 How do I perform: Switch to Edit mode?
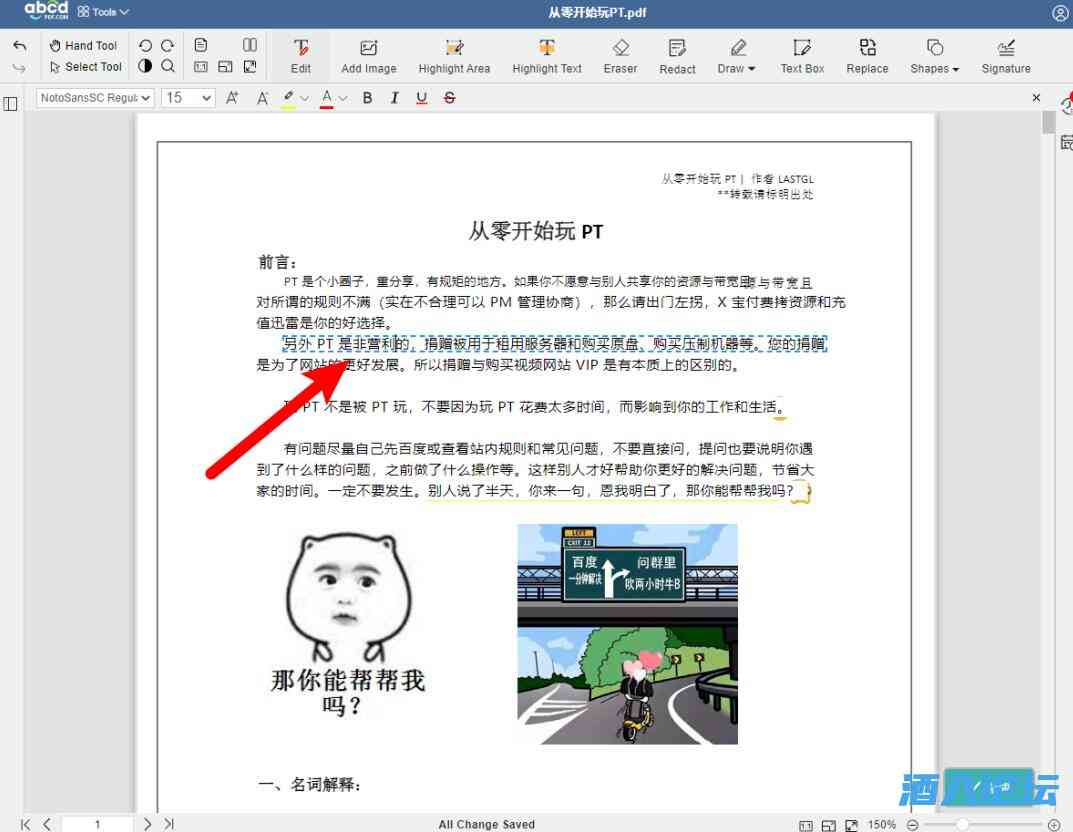coord(301,55)
